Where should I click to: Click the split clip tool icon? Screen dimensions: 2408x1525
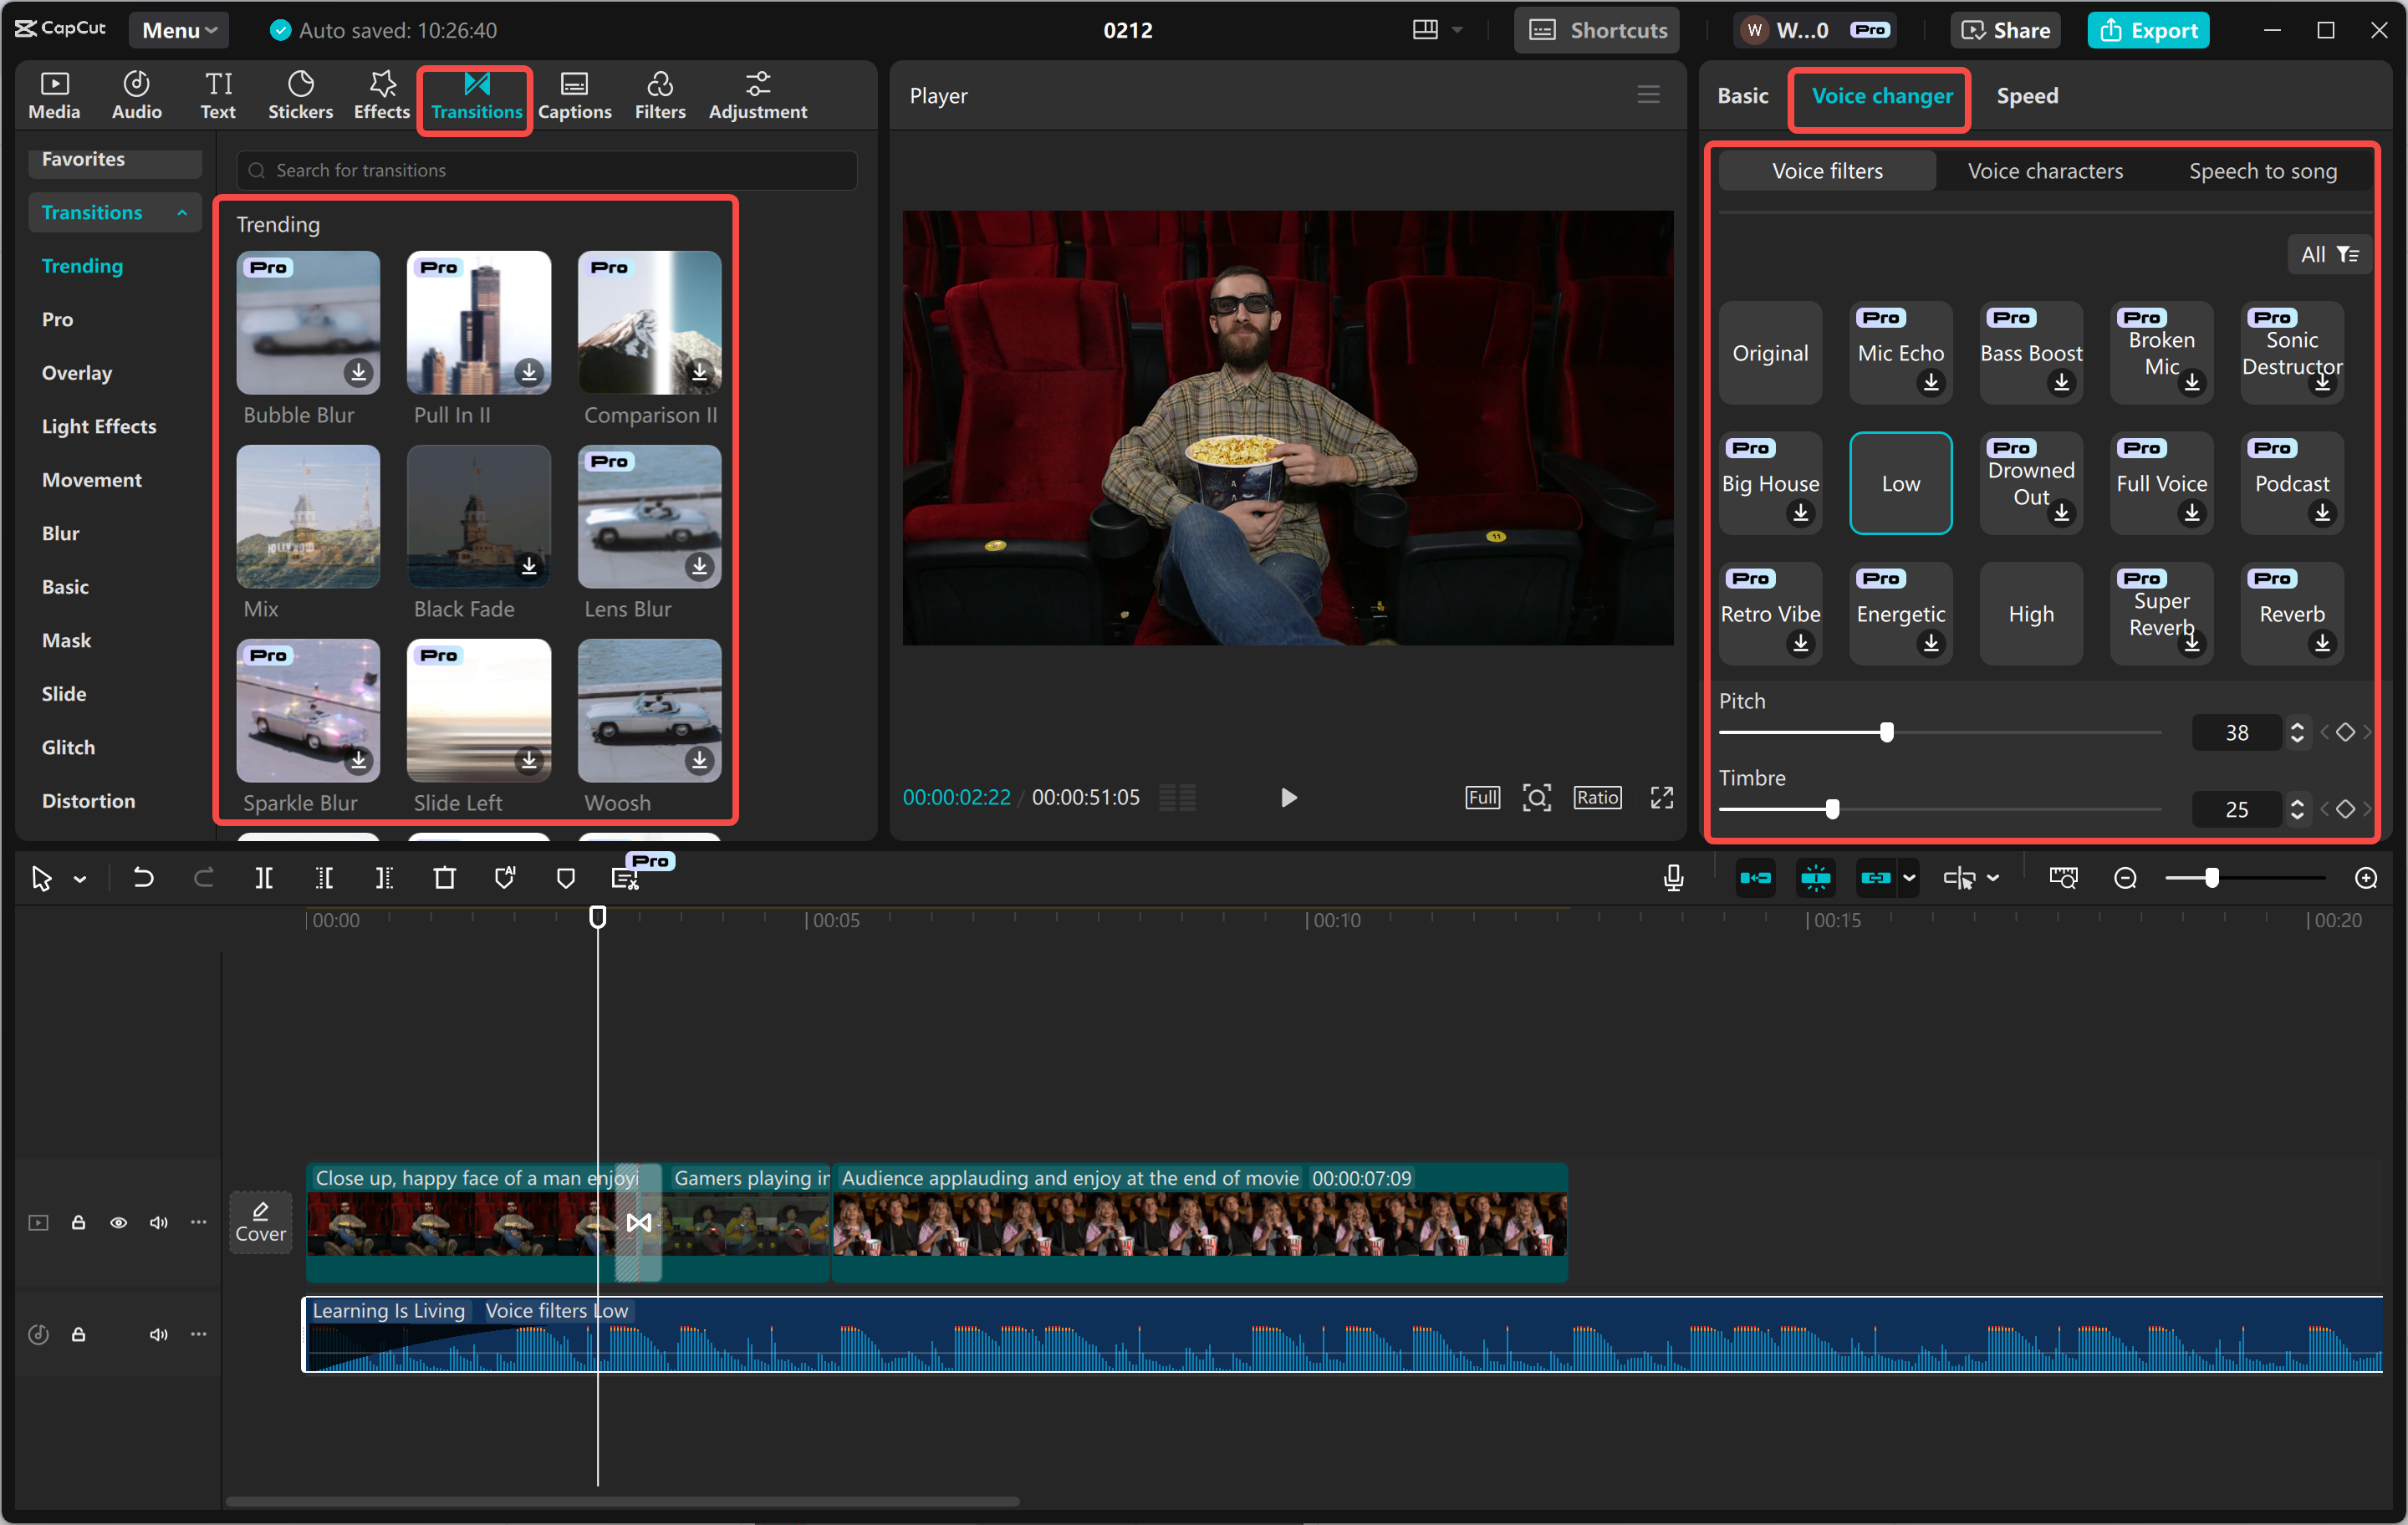[263, 878]
